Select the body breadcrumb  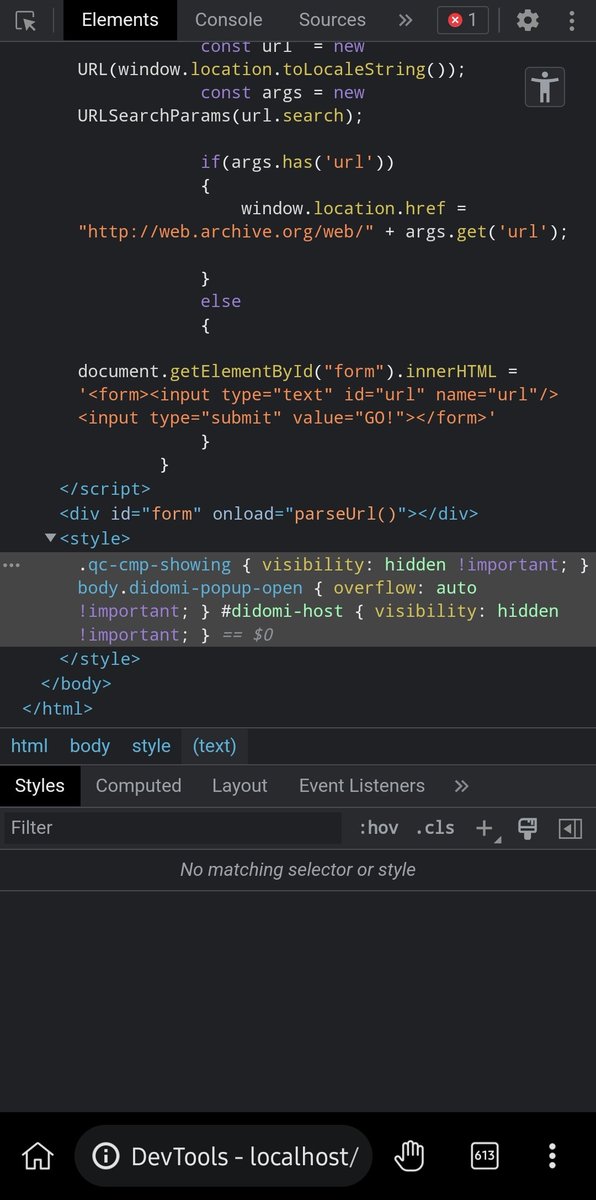point(90,746)
